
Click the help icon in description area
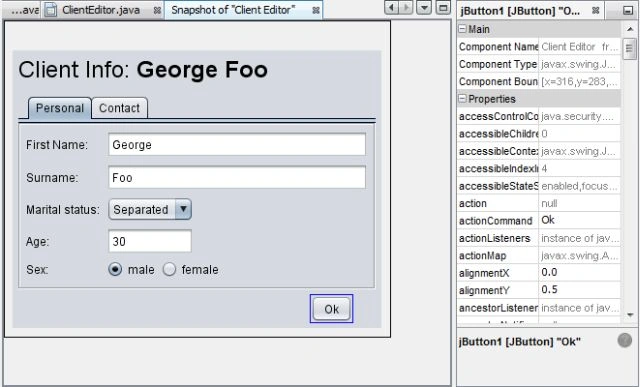click(624, 340)
